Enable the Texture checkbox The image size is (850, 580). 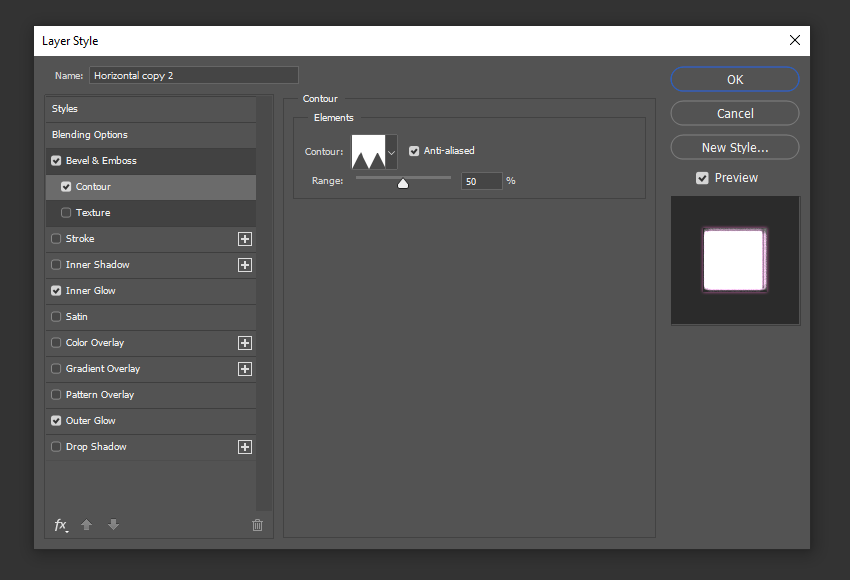66,212
